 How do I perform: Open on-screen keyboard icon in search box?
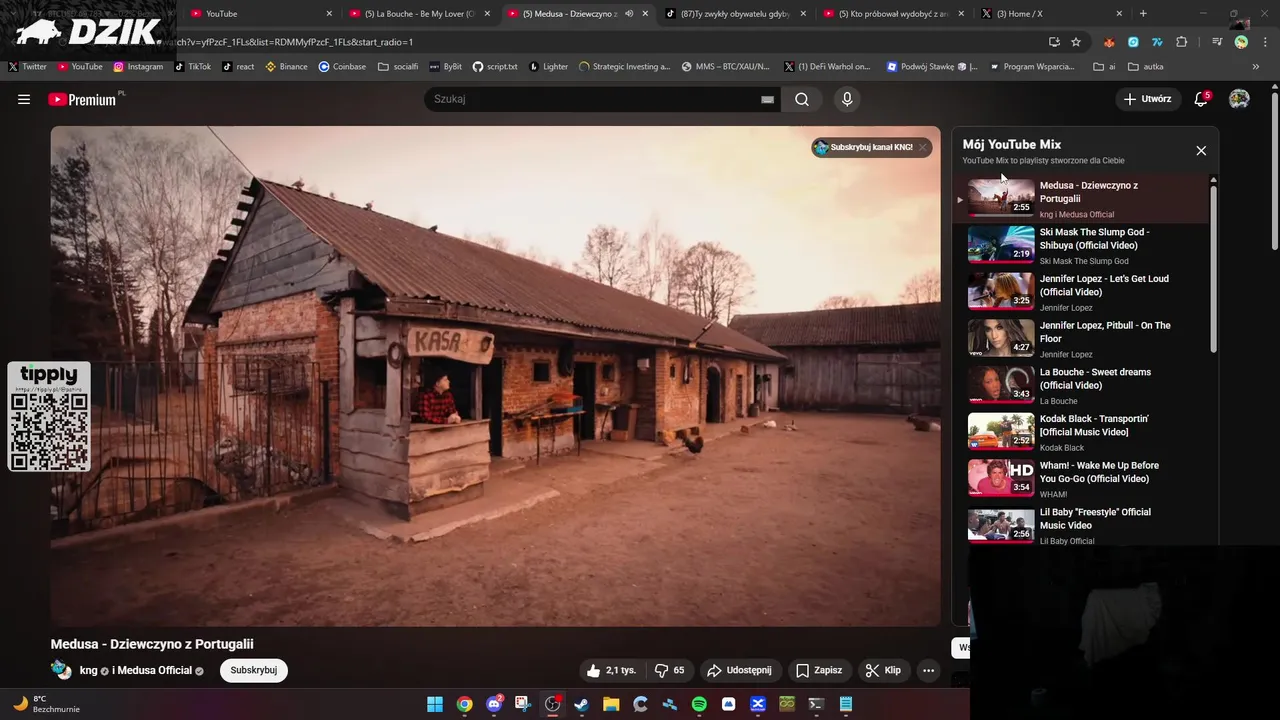(767, 99)
